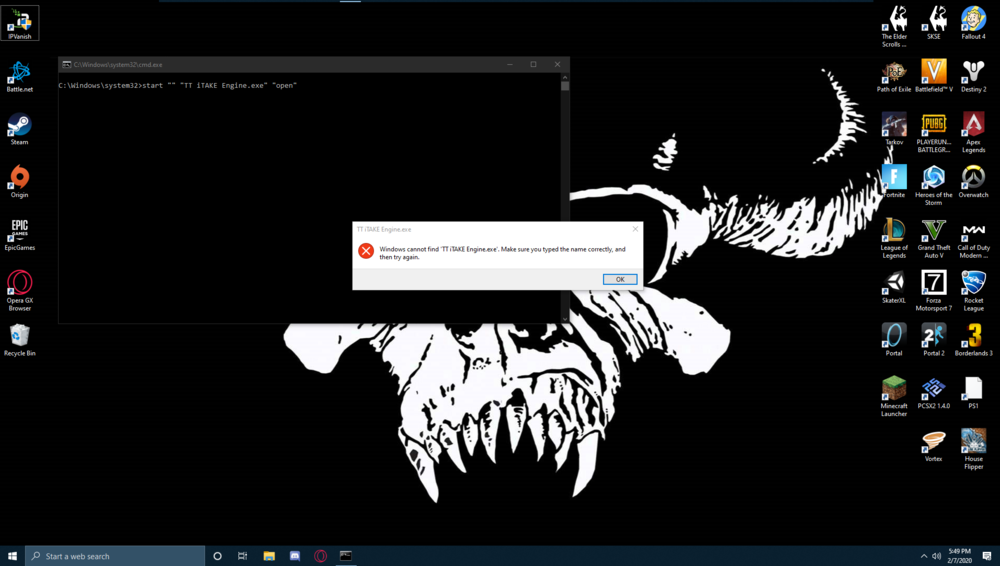The width and height of the screenshot is (1000, 566).
Task: Show hidden system tray icons
Action: coord(923,556)
